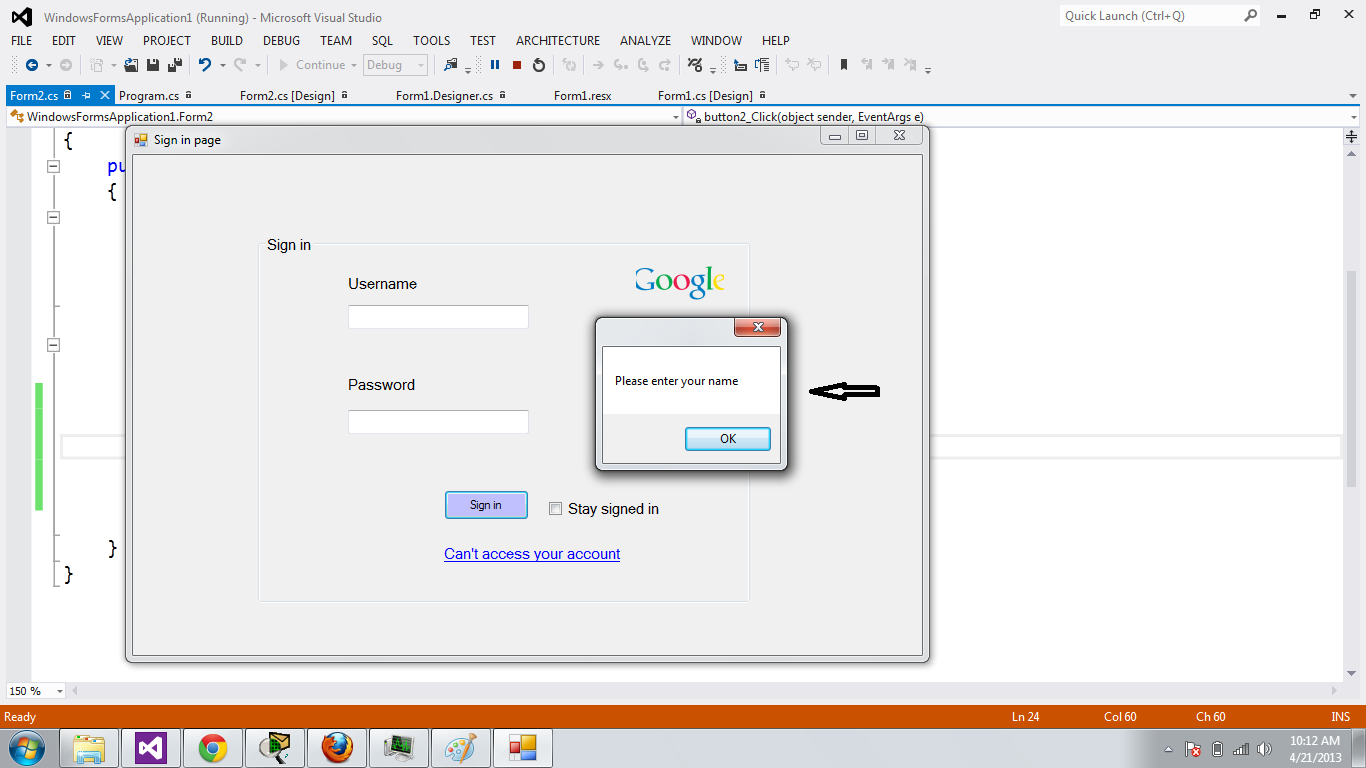Viewport: 1366px width, 768px height.
Task: Undo the last edit via toolbar icon
Action: (204, 65)
